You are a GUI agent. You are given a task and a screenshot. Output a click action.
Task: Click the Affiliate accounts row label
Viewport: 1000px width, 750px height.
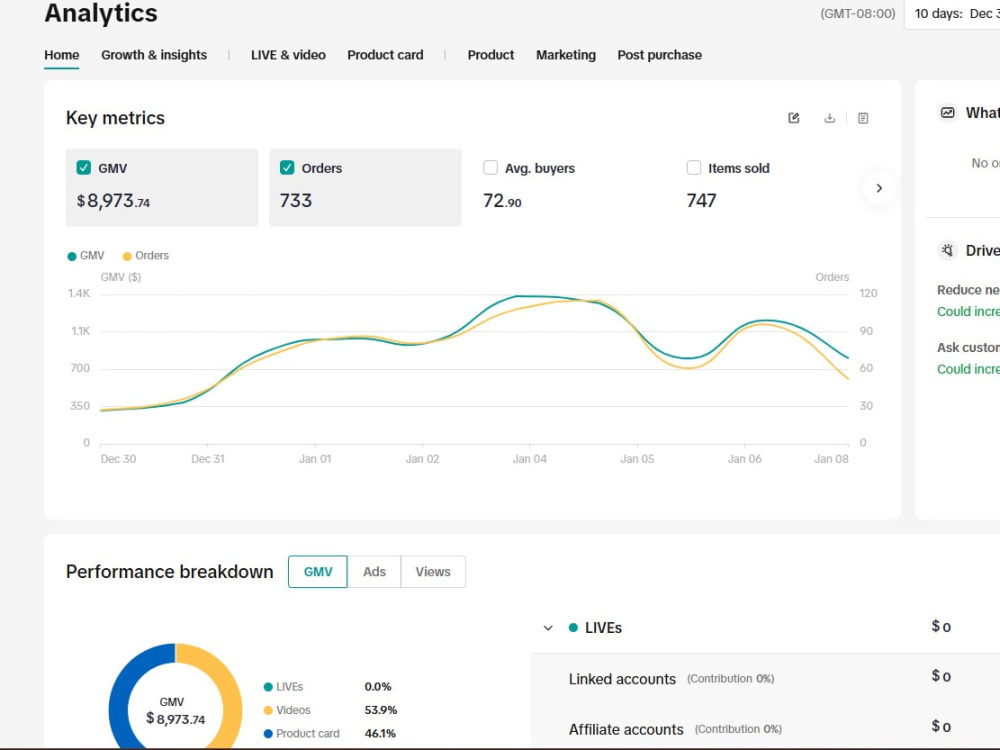pyautogui.click(x=626, y=729)
